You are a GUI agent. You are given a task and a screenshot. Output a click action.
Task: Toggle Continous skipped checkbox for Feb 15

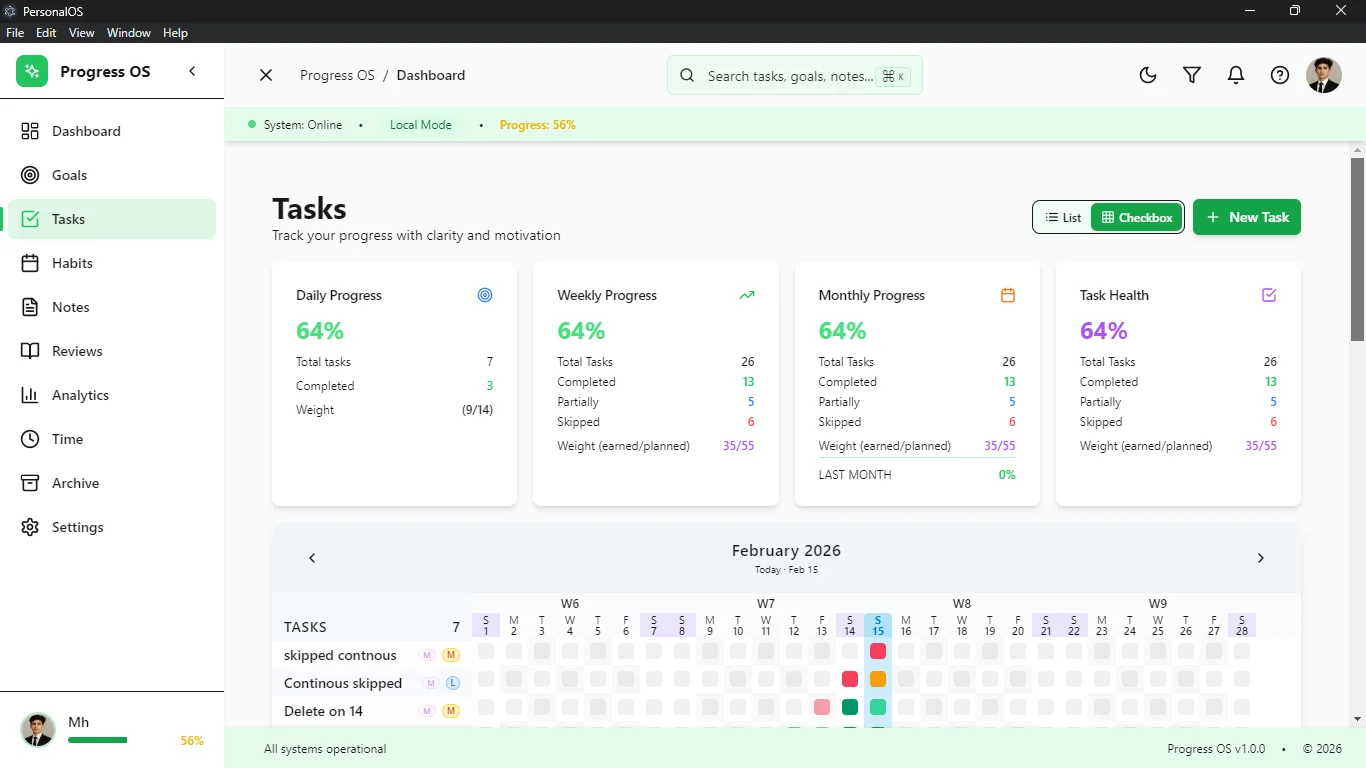click(878, 679)
